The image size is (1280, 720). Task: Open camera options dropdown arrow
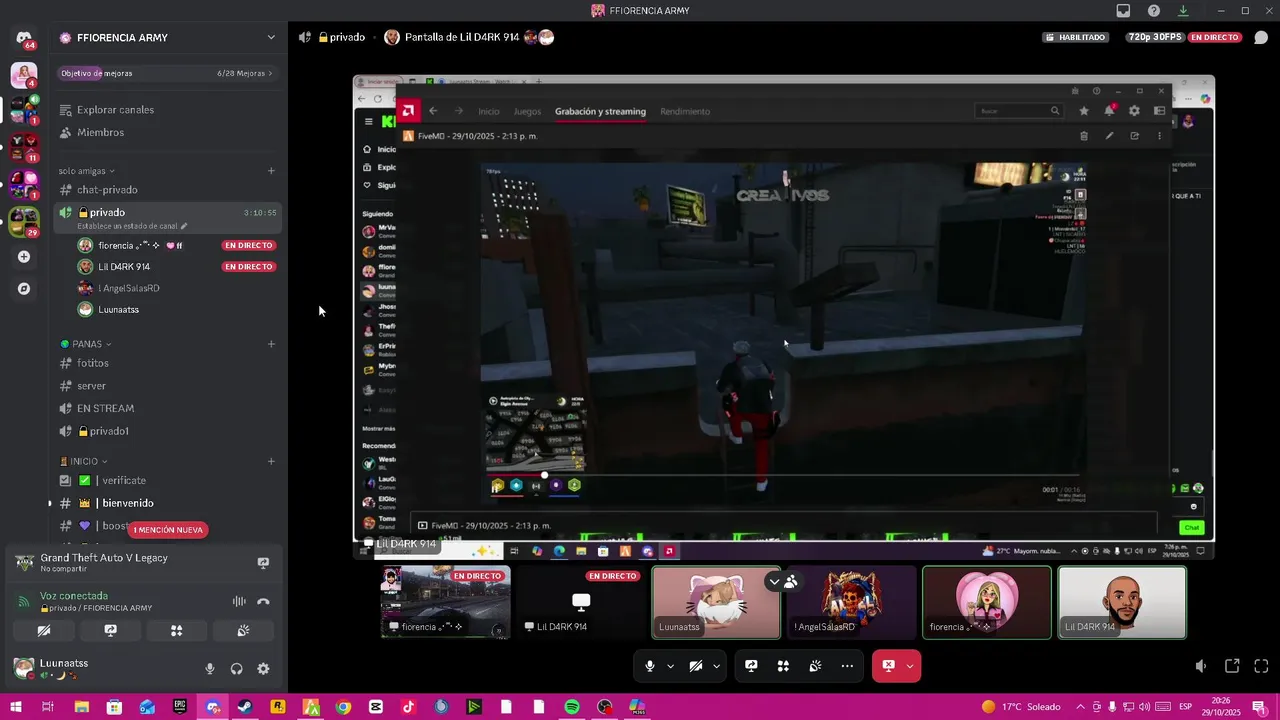716,666
